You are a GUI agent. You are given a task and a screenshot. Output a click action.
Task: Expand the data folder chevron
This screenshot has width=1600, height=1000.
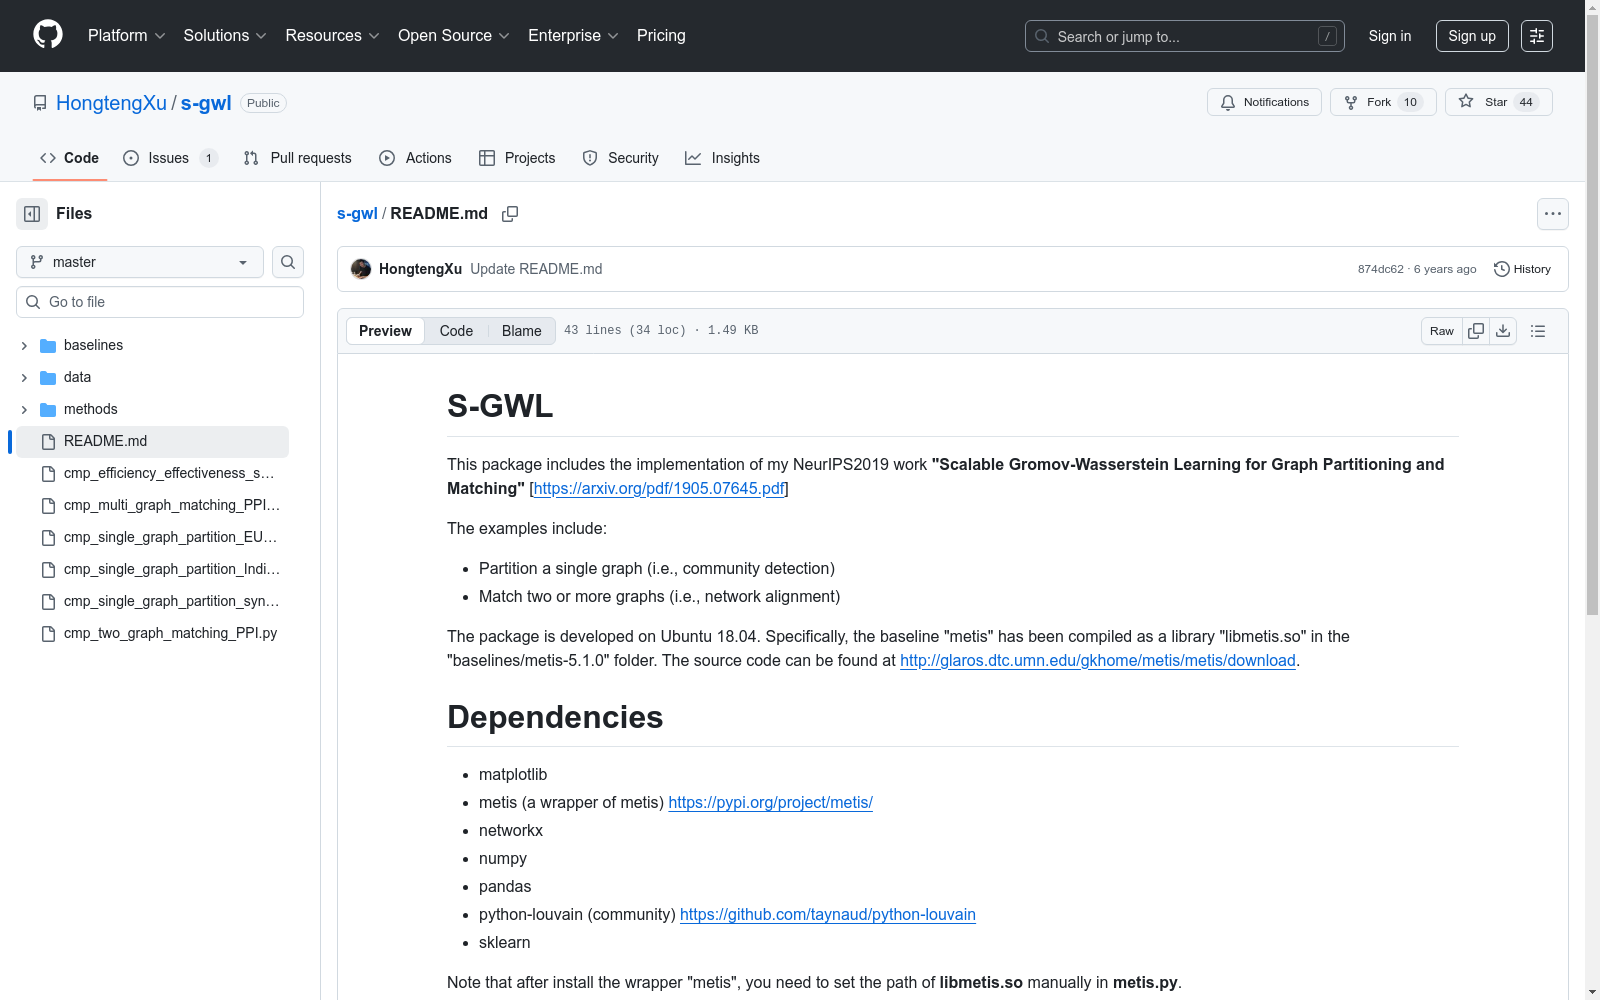click(x=24, y=377)
